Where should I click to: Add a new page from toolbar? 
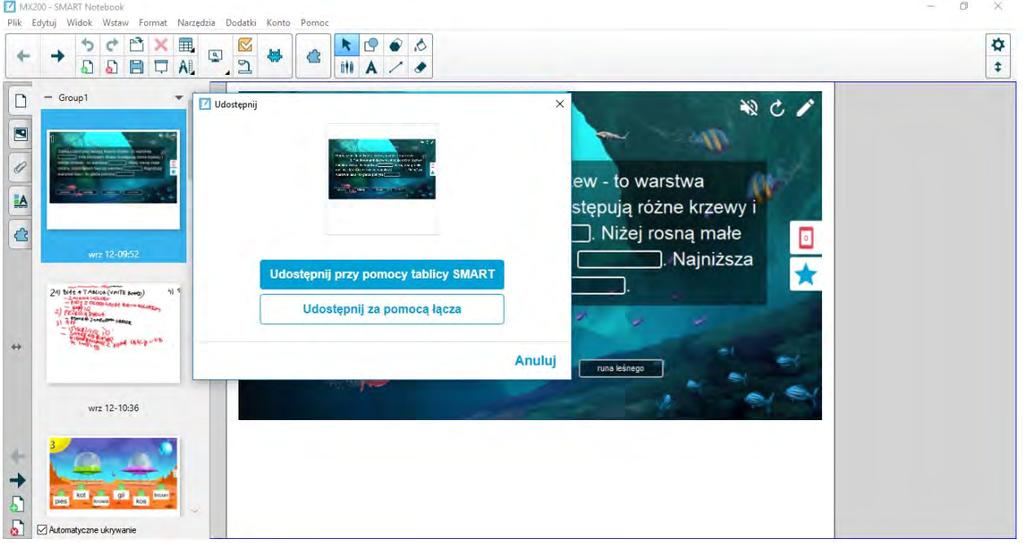[x=87, y=67]
